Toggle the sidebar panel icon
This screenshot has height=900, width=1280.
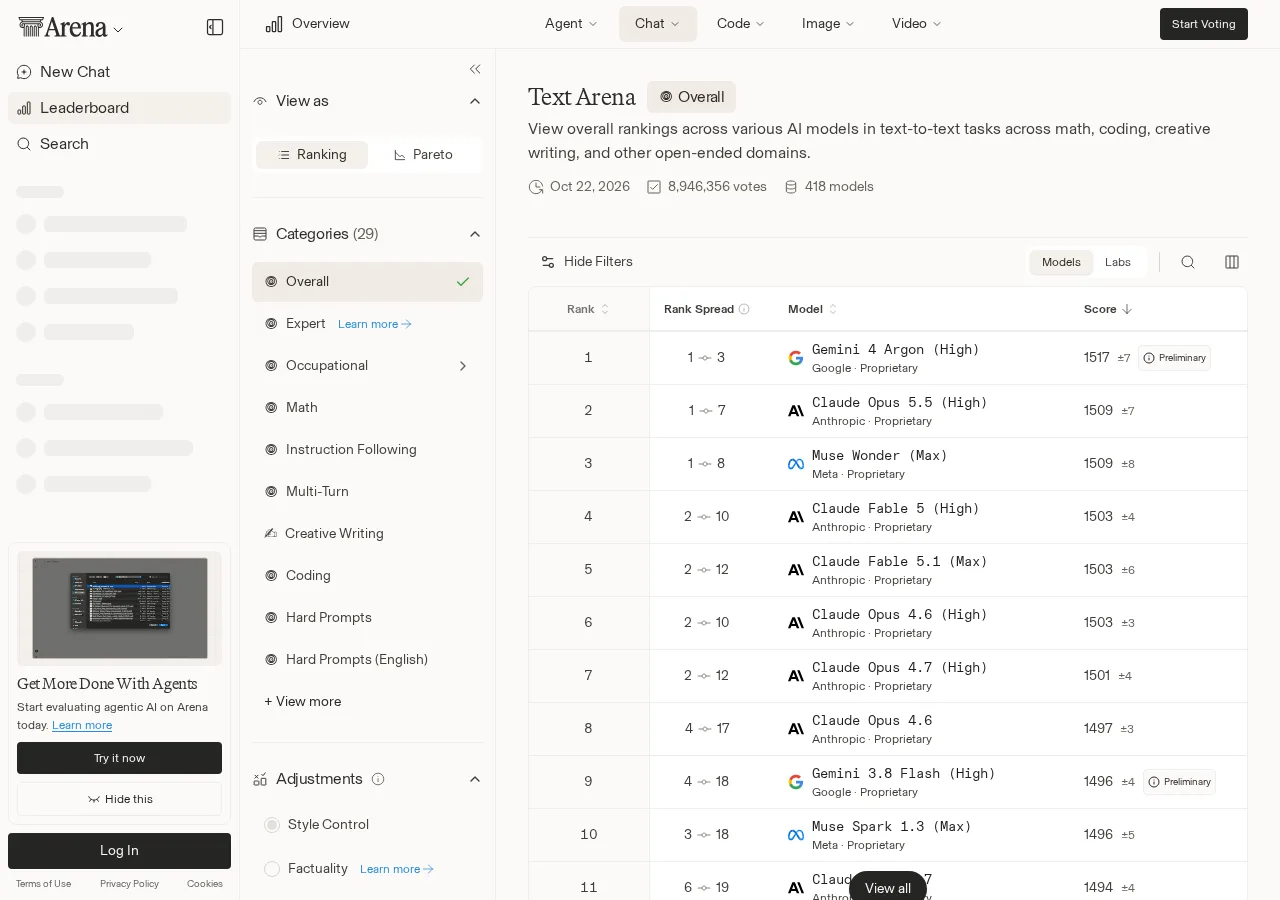(215, 27)
